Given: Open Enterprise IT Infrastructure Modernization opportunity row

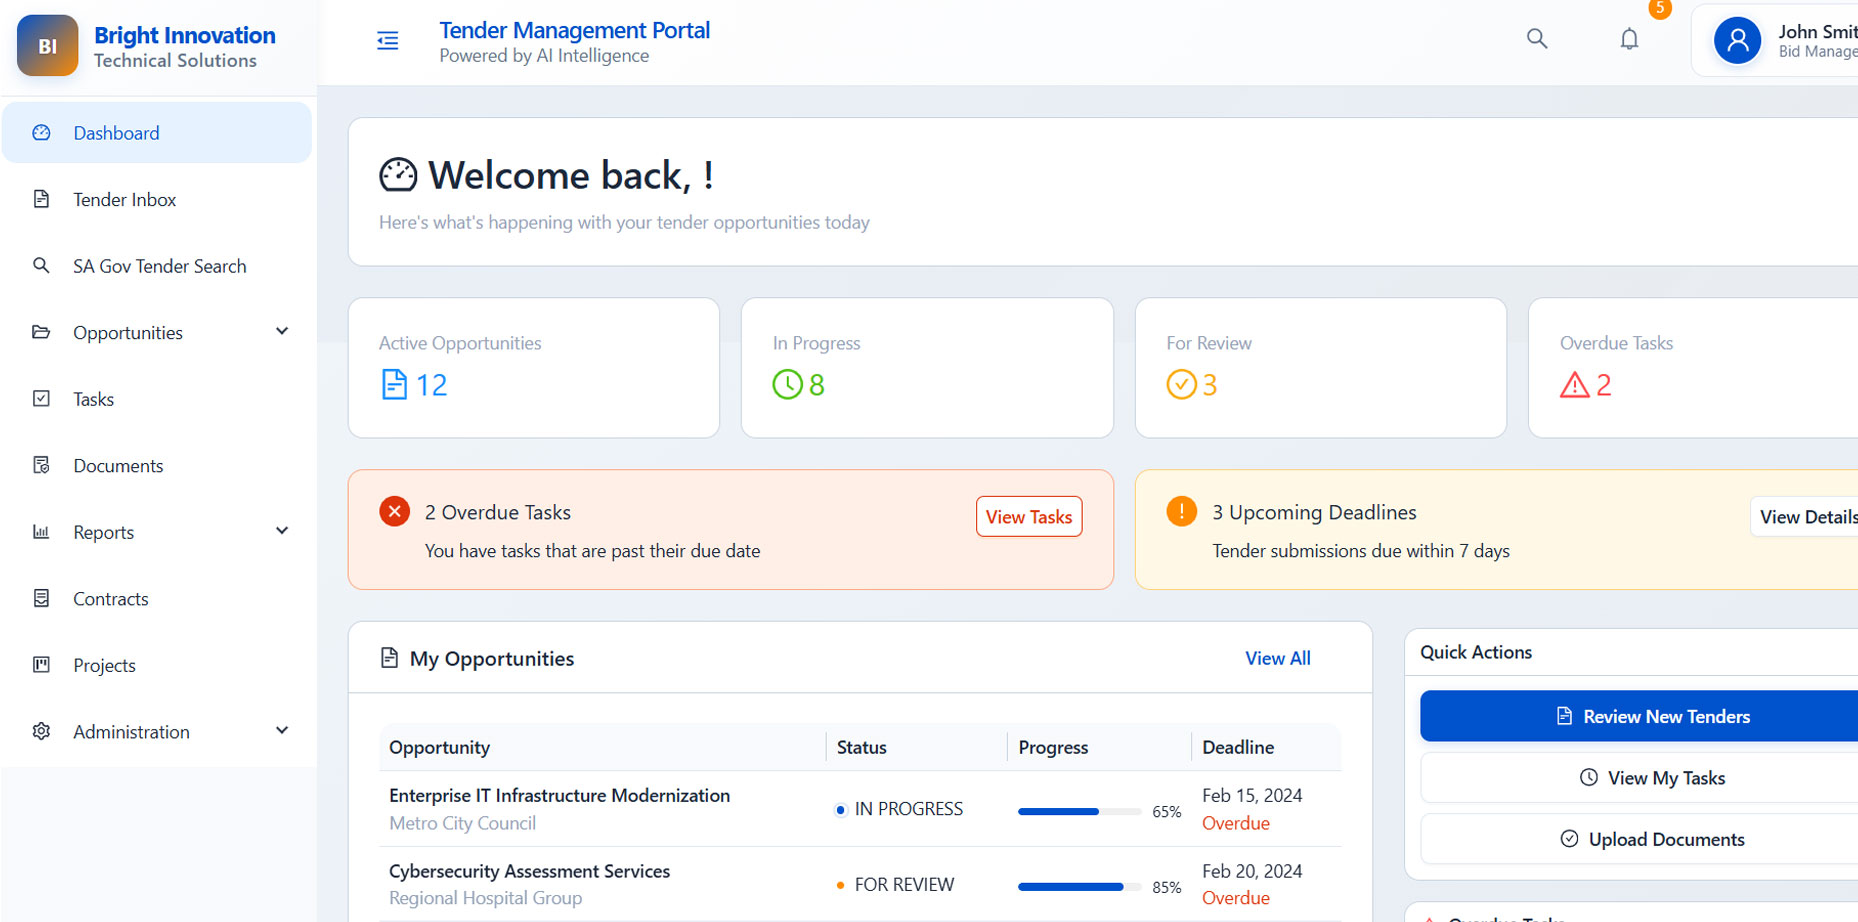Looking at the screenshot, I should coord(559,796).
